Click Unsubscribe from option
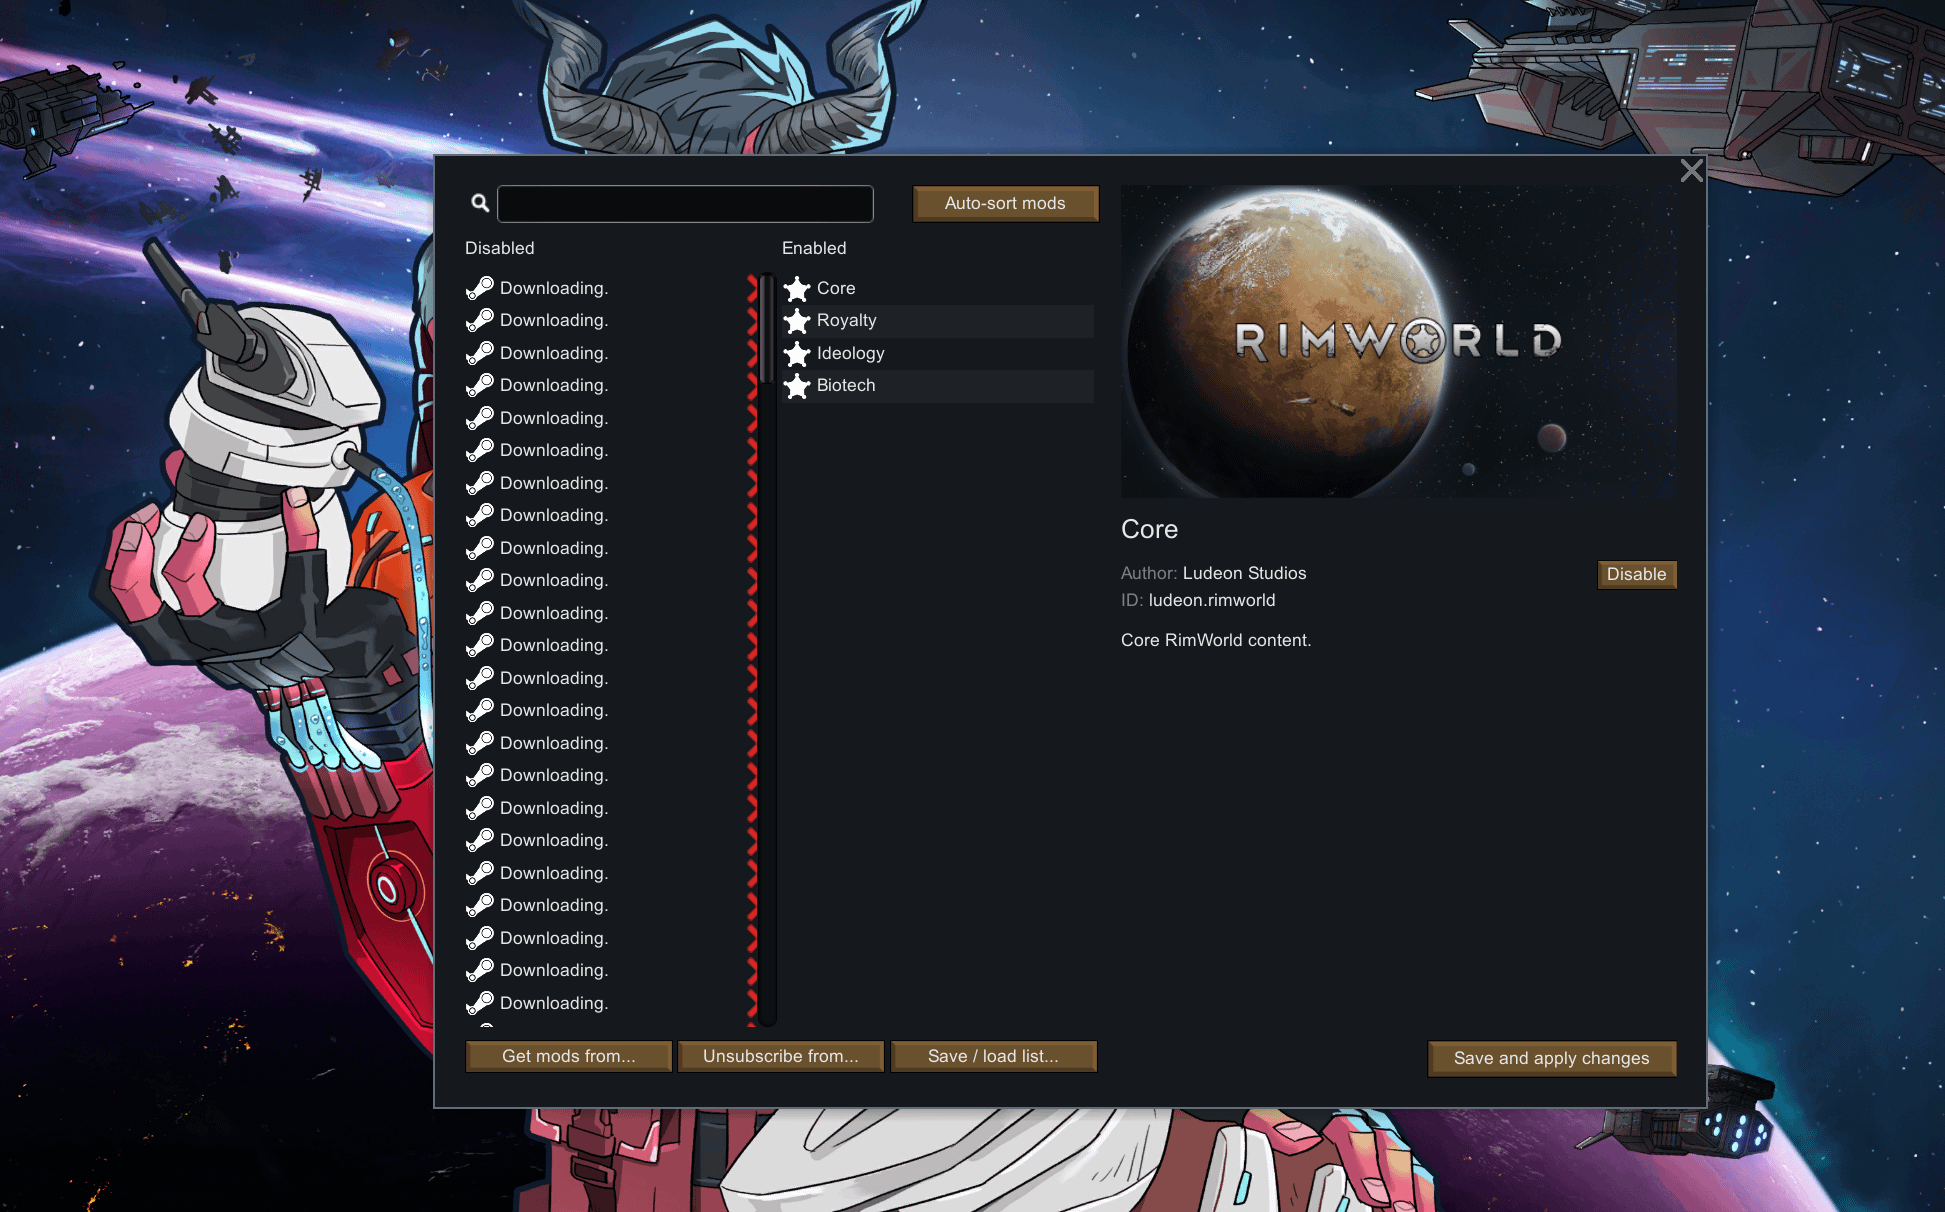The image size is (1945, 1212). pos(781,1056)
